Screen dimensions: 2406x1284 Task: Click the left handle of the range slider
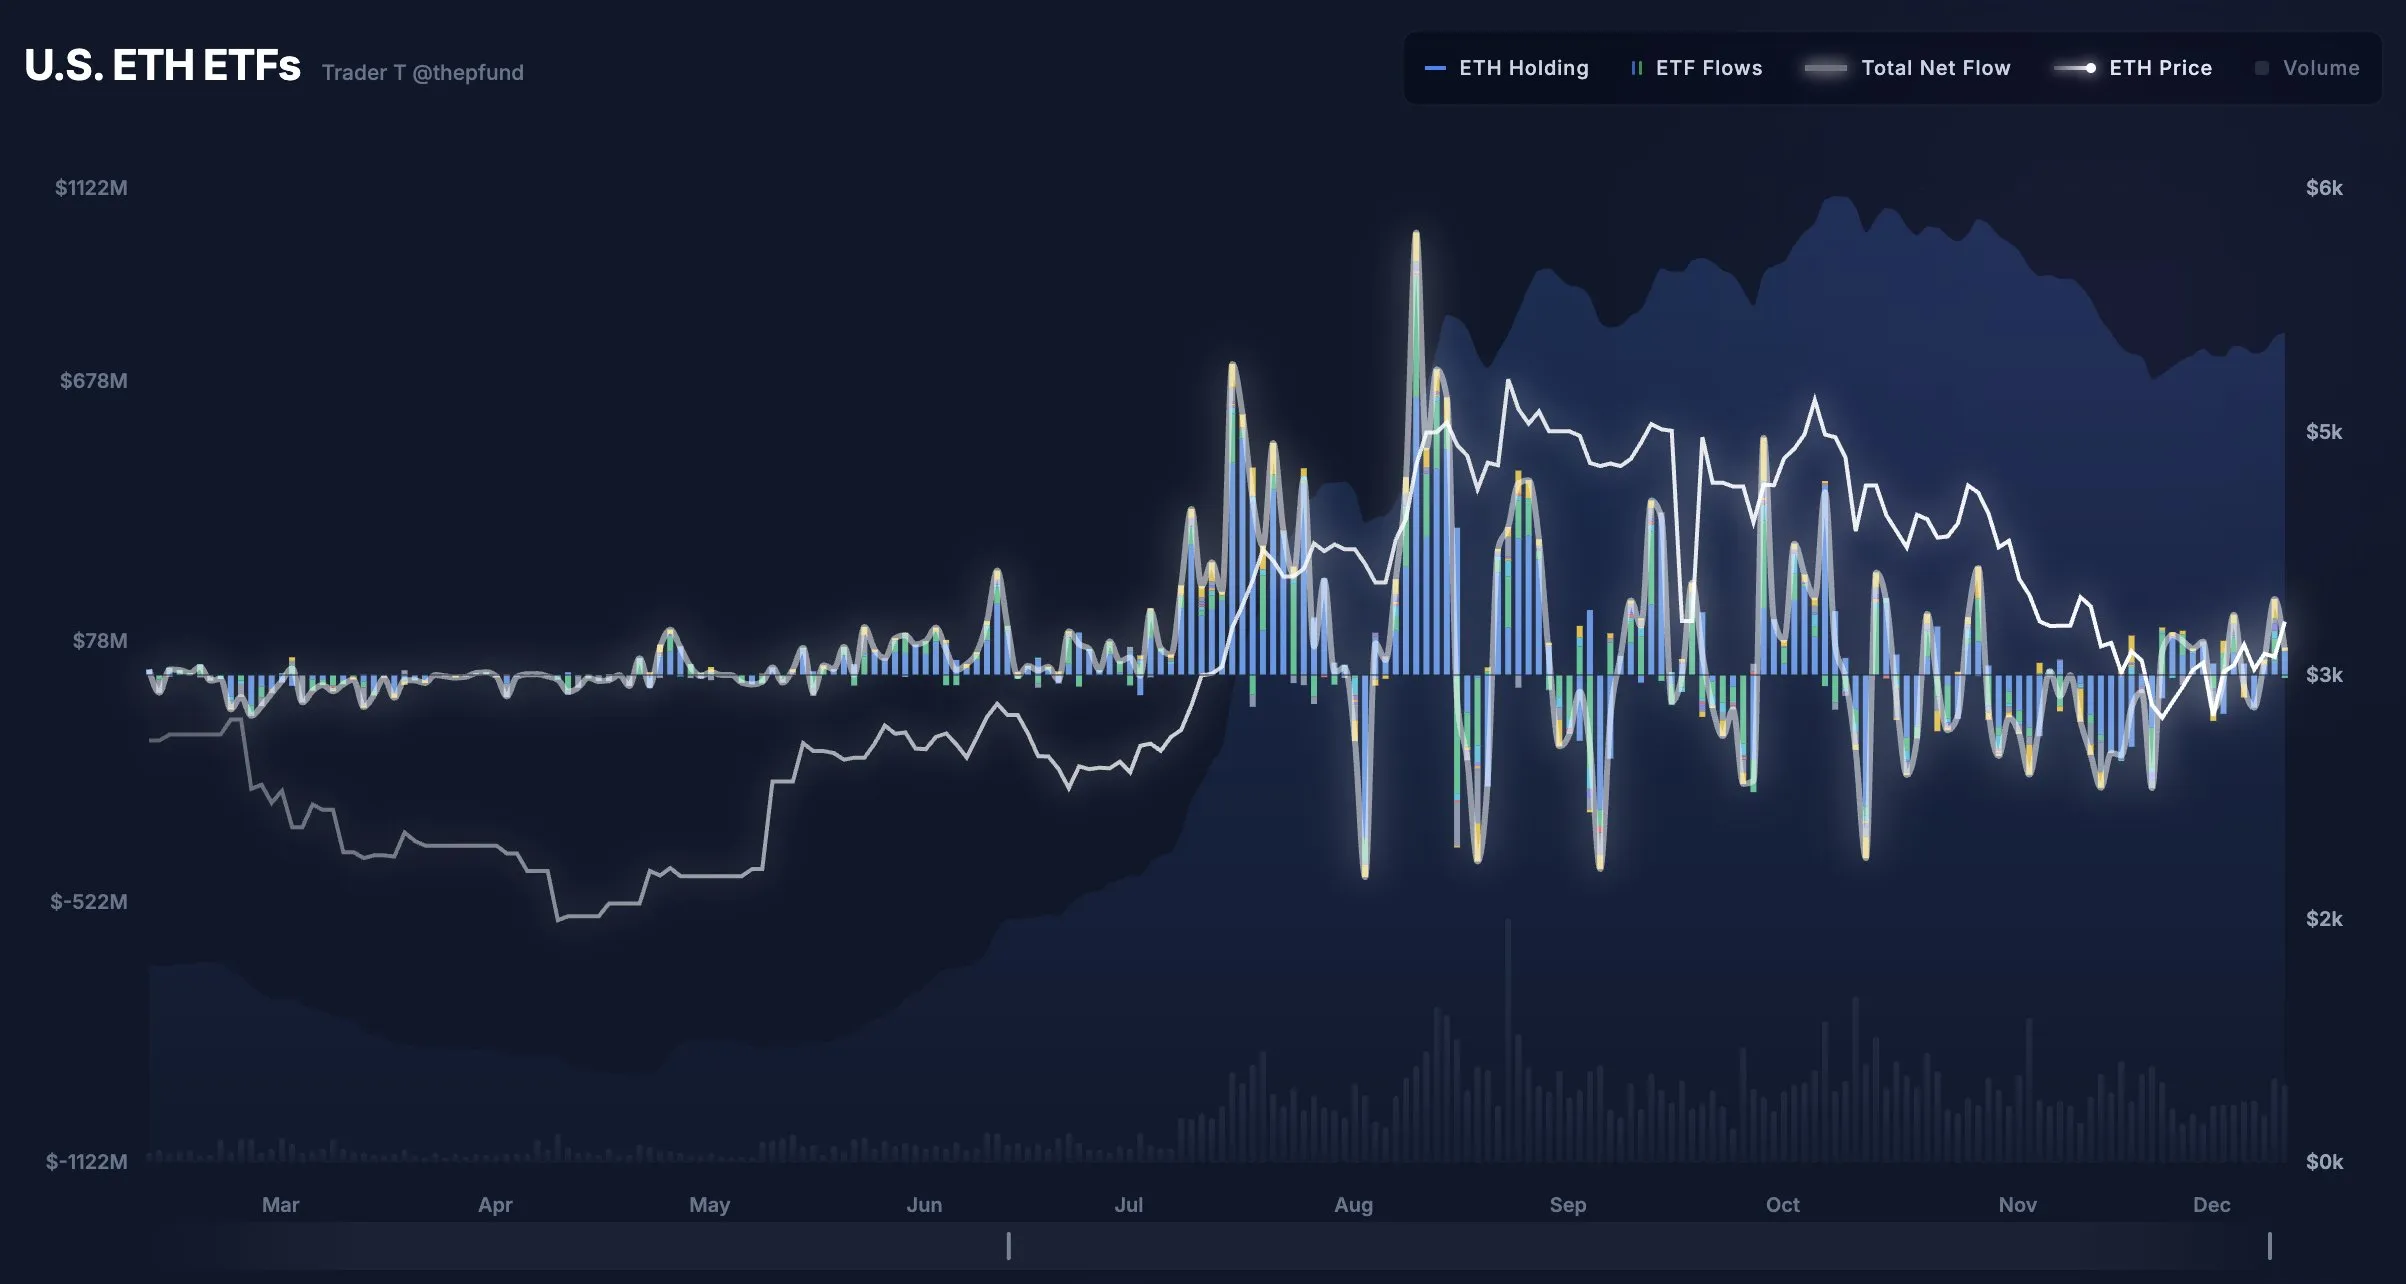tap(1008, 1246)
